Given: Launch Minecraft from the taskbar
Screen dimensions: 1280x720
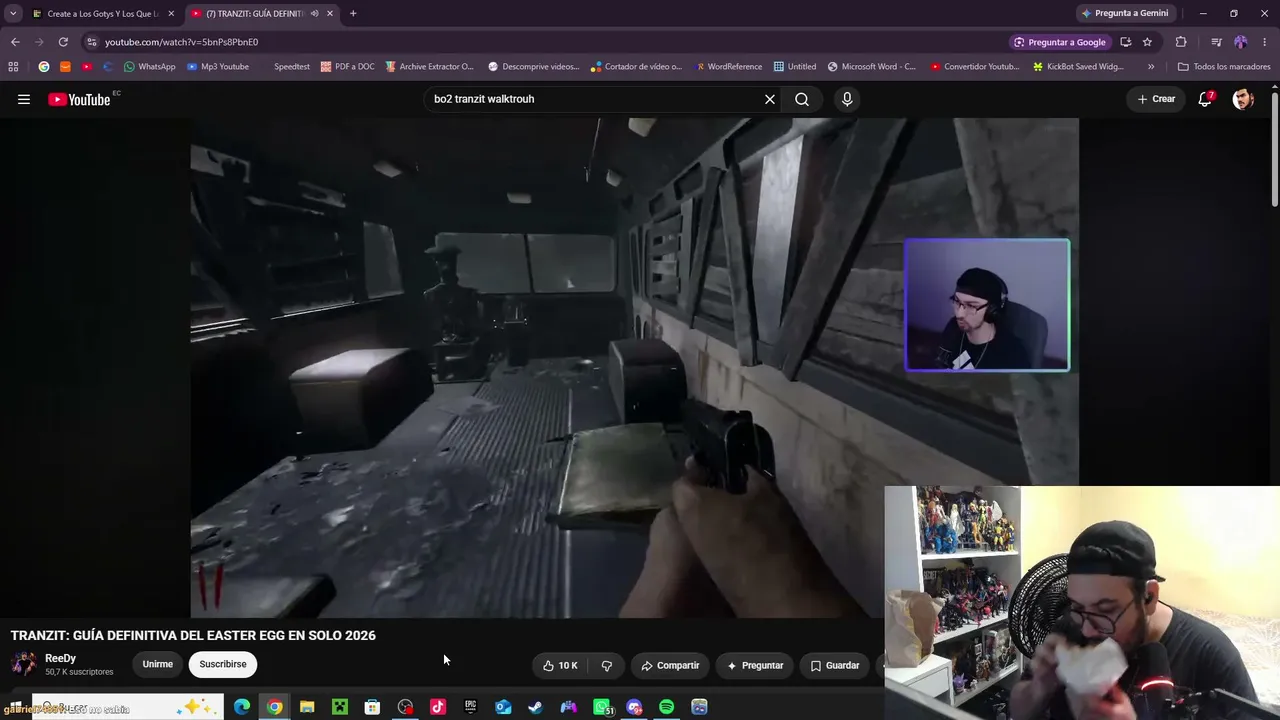Looking at the screenshot, I should point(340,707).
